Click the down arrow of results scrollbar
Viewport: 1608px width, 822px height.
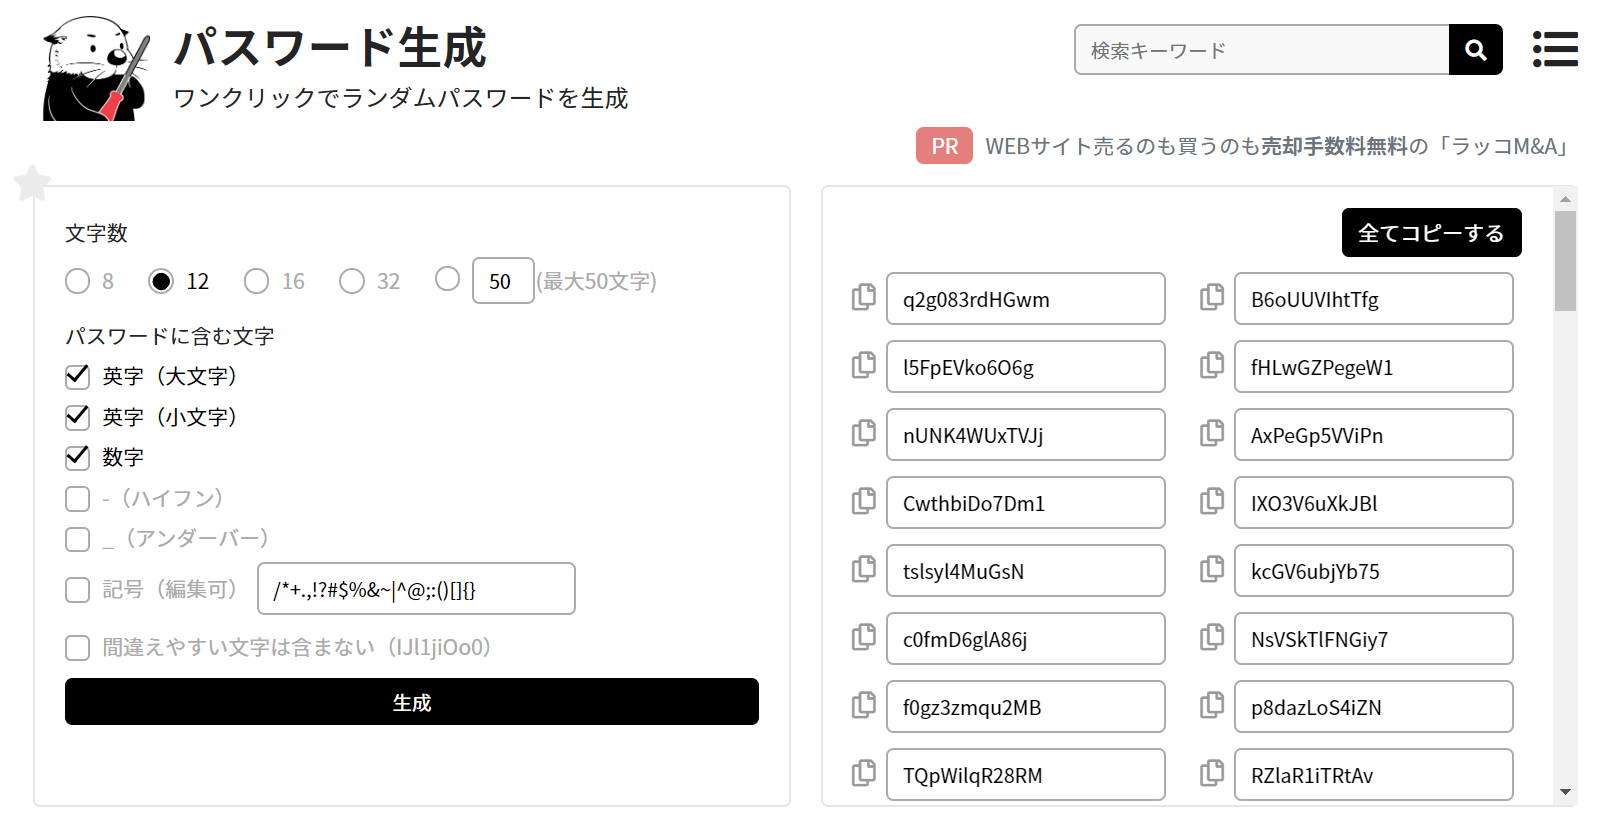coord(1565,792)
